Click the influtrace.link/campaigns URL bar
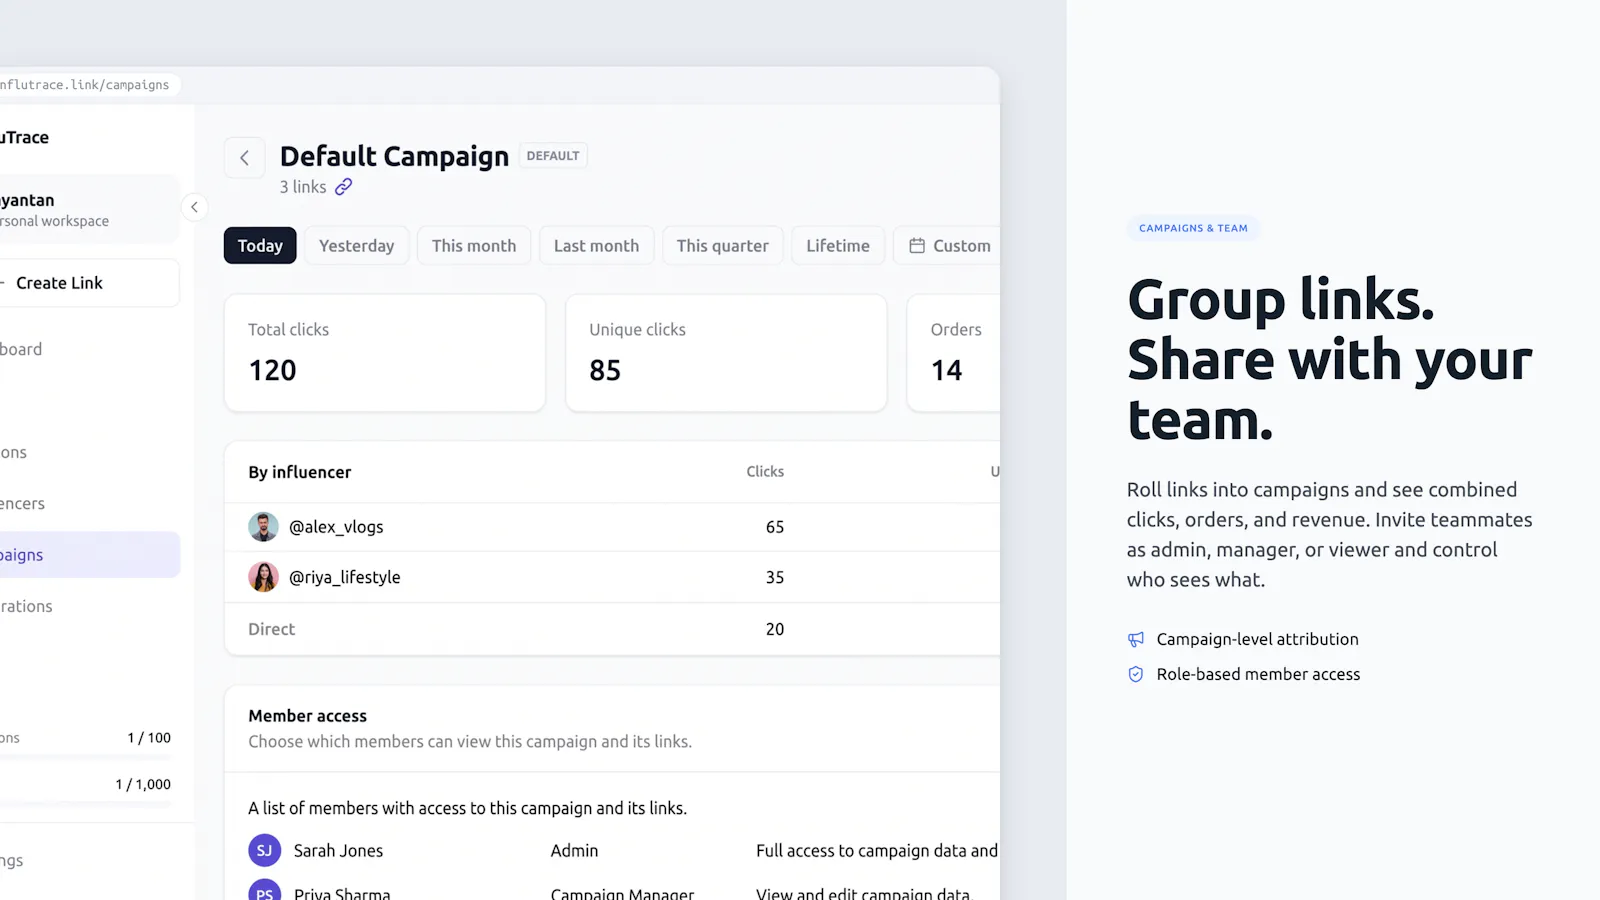 [x=90, y=85]
